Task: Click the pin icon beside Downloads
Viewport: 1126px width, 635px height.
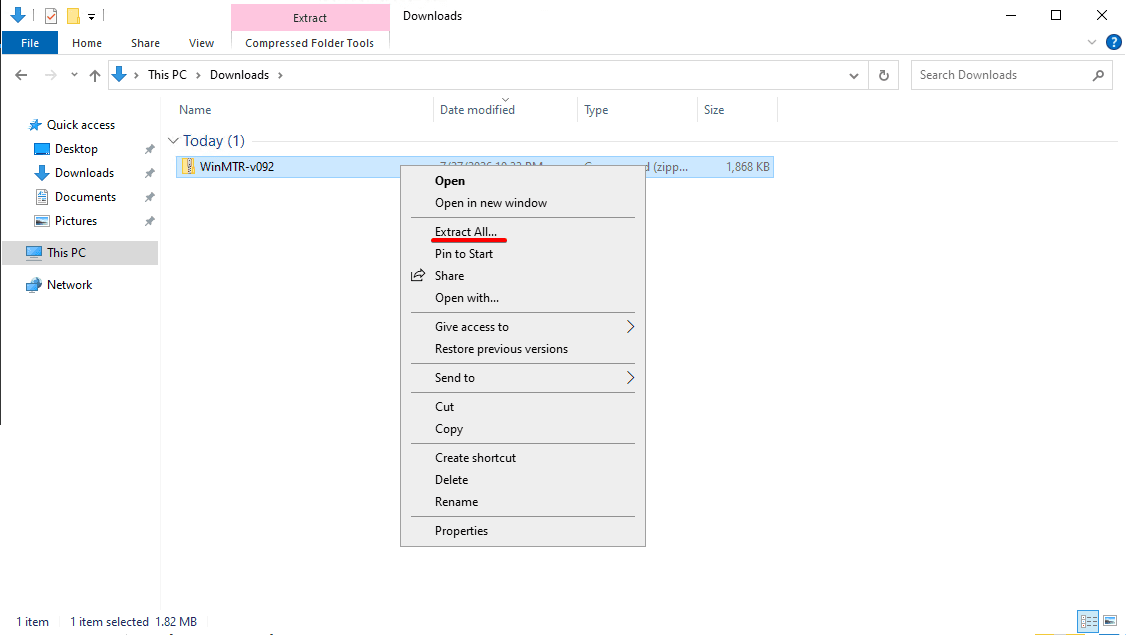Action: [149, 173]
